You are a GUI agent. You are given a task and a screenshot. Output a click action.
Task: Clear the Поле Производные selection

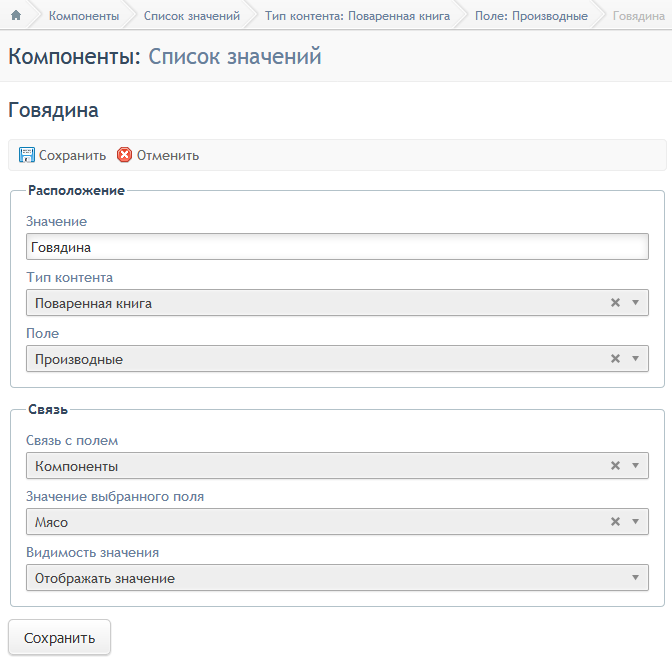point(615,358)
